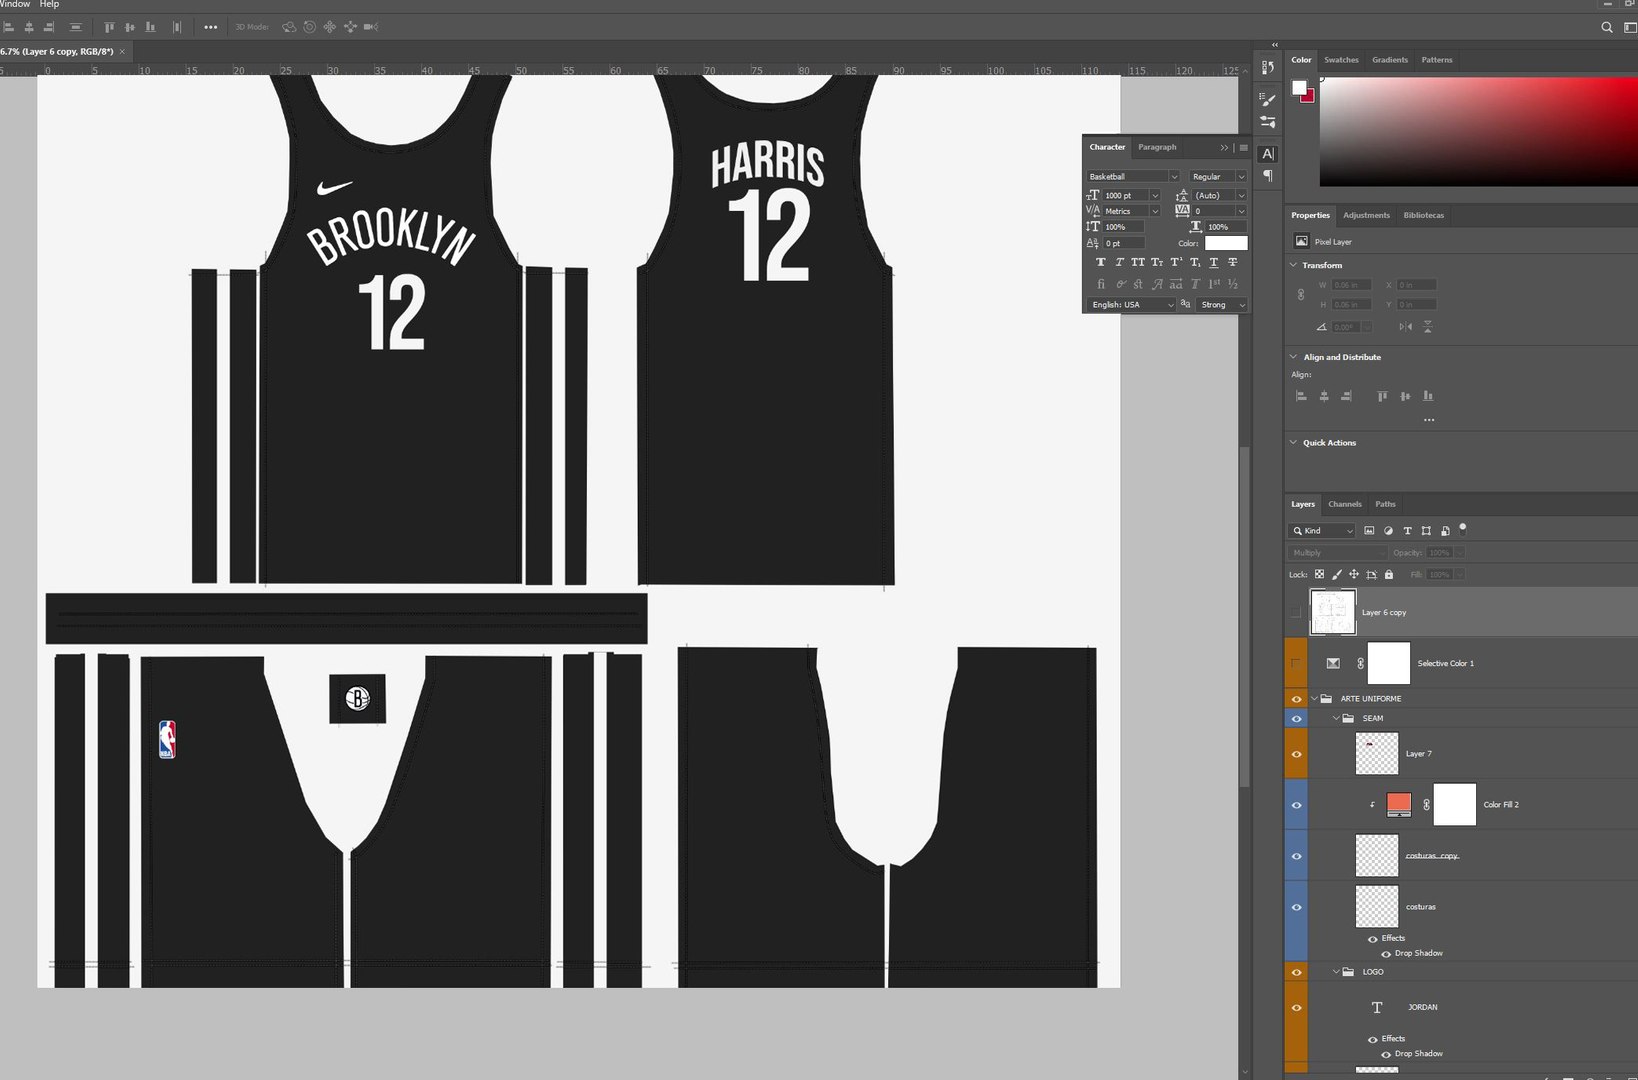This screenshot has height=1080, width=1638.
Task: Click the Strikethrough style button
Action: 1233,262
